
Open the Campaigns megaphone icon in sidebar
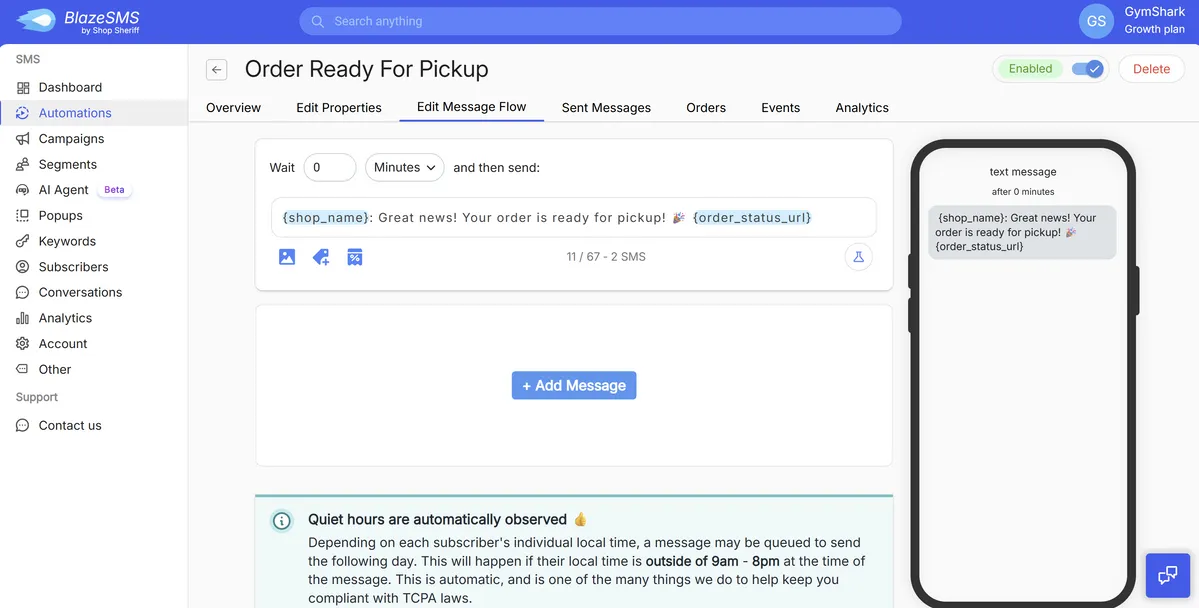21,138
